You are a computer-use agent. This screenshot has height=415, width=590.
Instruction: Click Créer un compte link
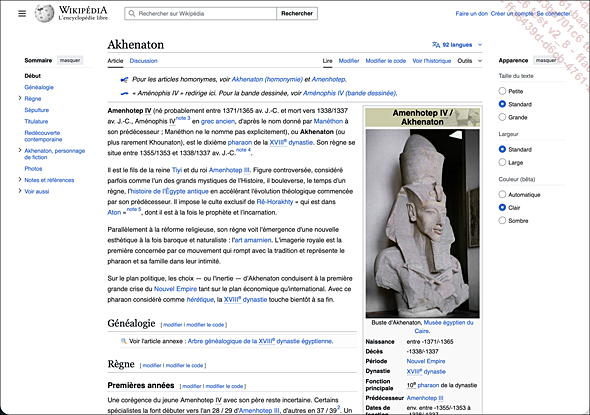click(512, 14)
